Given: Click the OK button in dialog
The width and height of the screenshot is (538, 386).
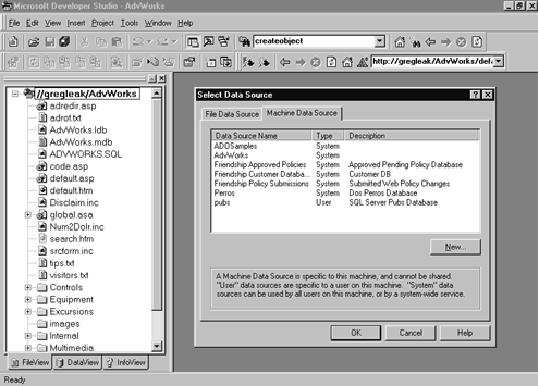Looking at the screenshot, I should [x=356, y=332].
